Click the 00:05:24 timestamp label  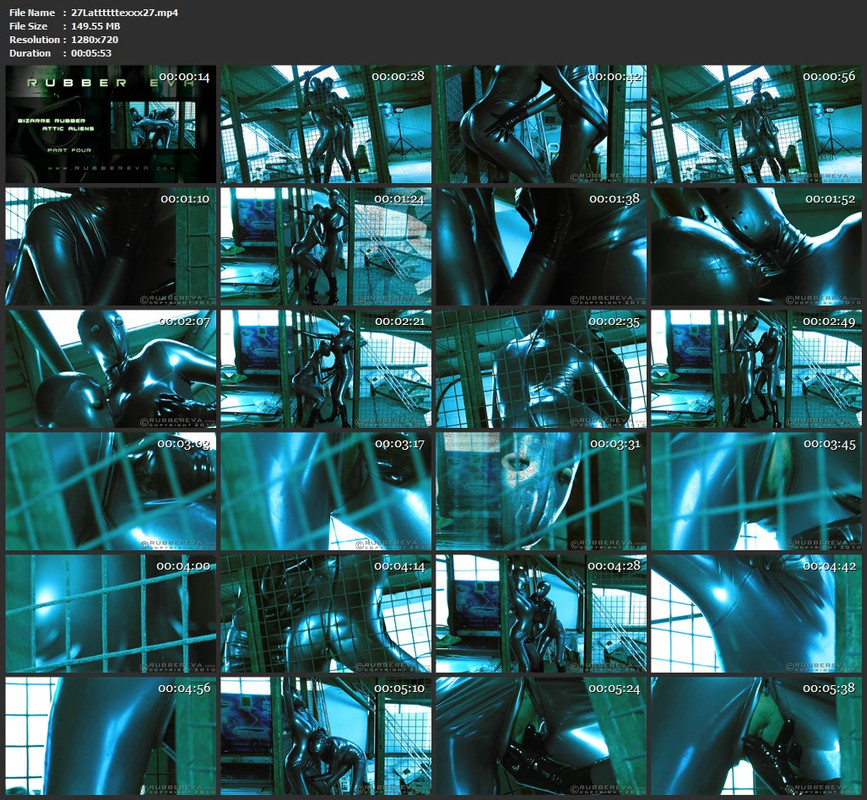(614, 688)
